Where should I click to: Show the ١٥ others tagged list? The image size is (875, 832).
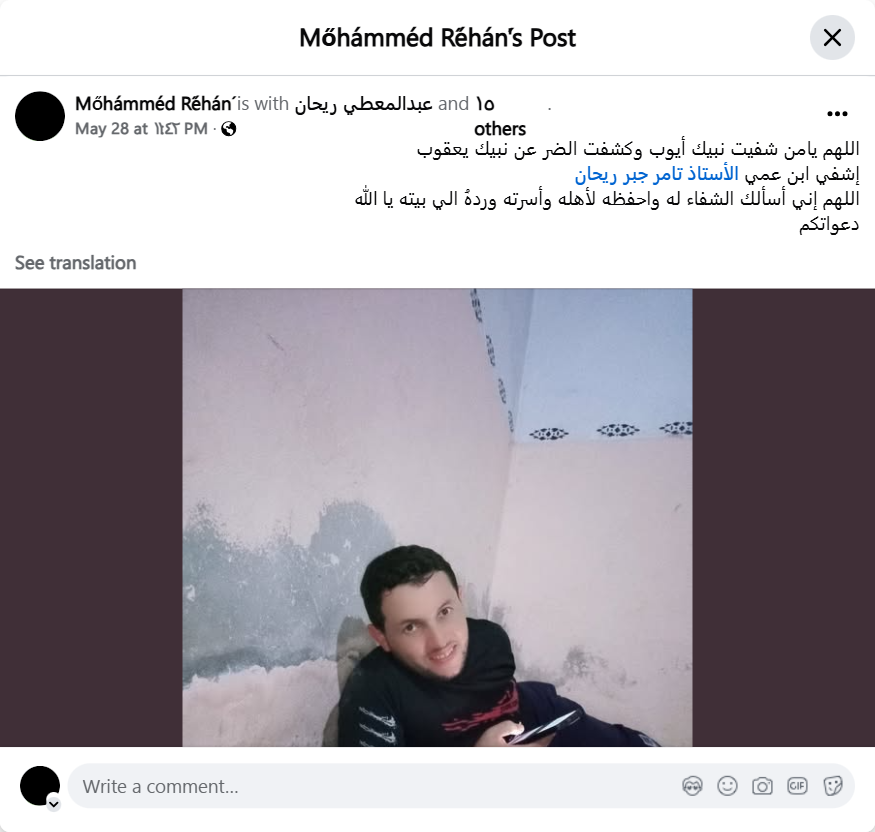click(x=500, y=117)
